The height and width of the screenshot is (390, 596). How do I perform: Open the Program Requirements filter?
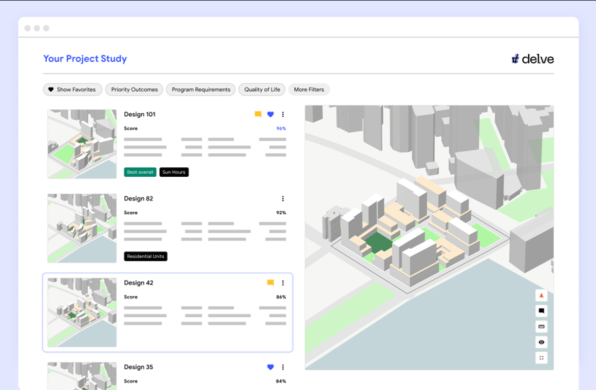201,89
